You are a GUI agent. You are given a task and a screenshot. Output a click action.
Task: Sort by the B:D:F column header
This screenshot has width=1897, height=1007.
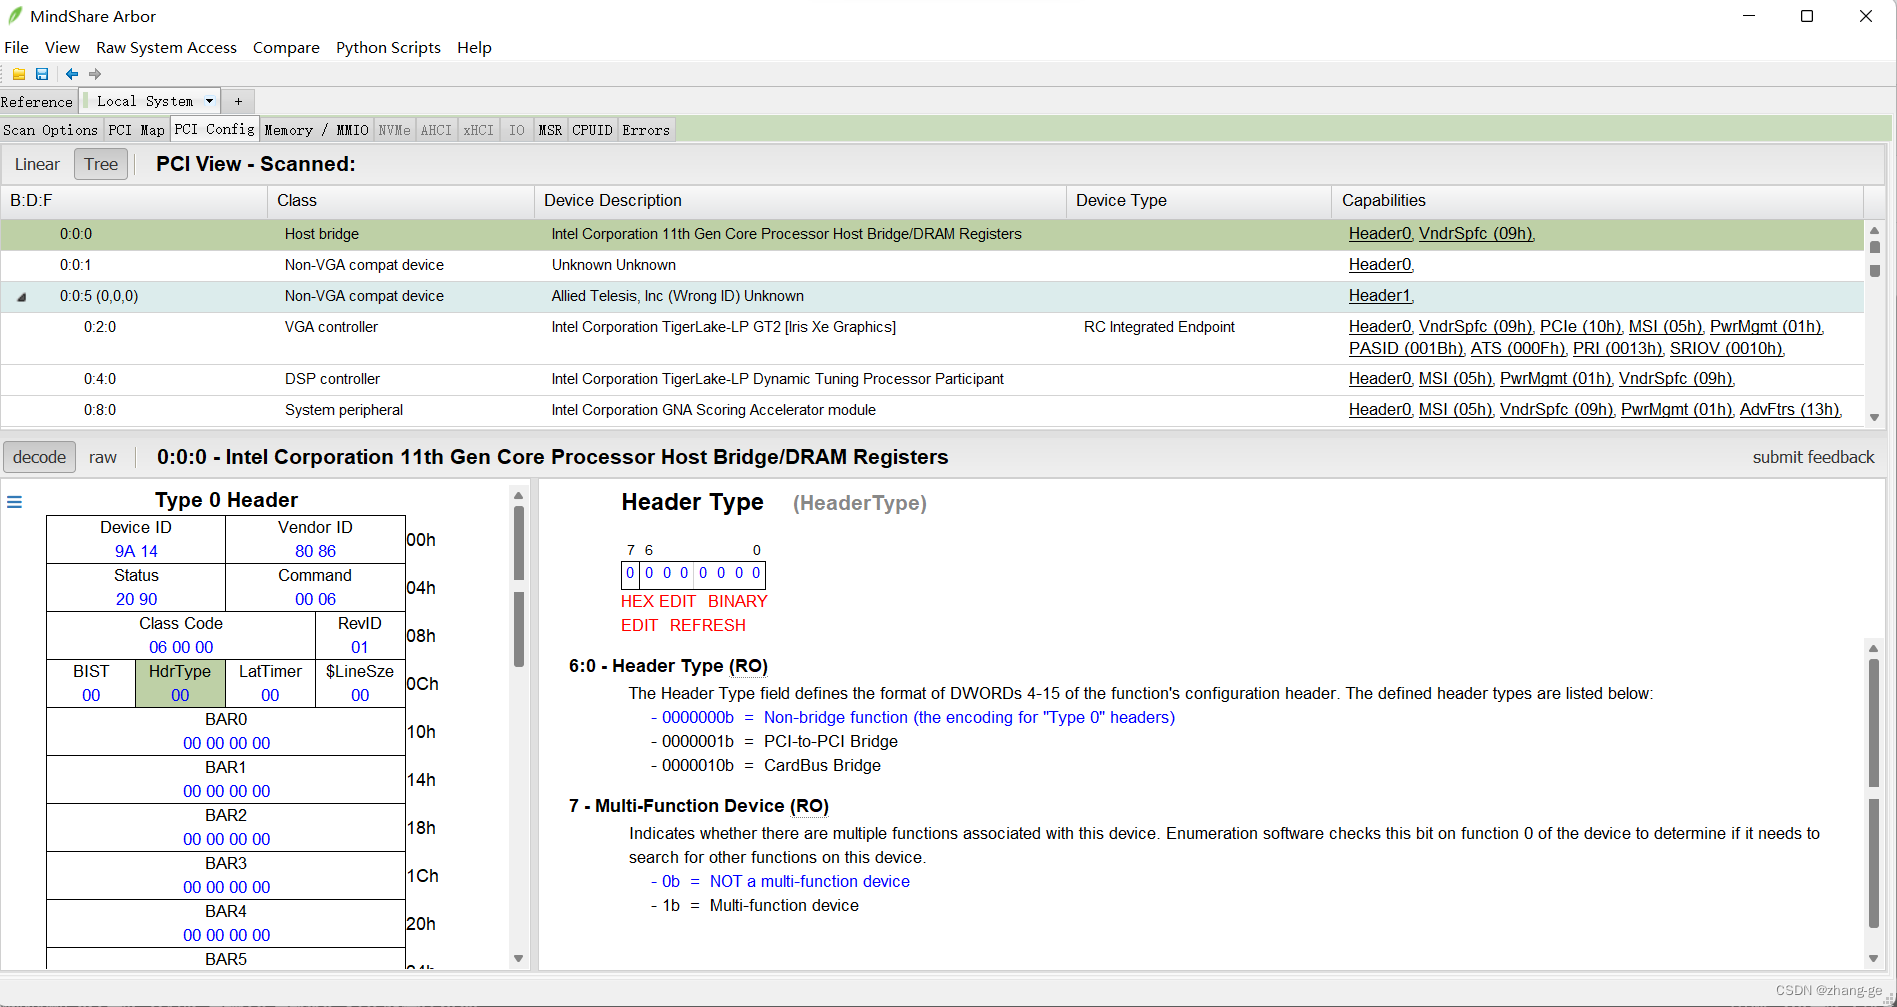pyautogui.click(x=134, y=201)
